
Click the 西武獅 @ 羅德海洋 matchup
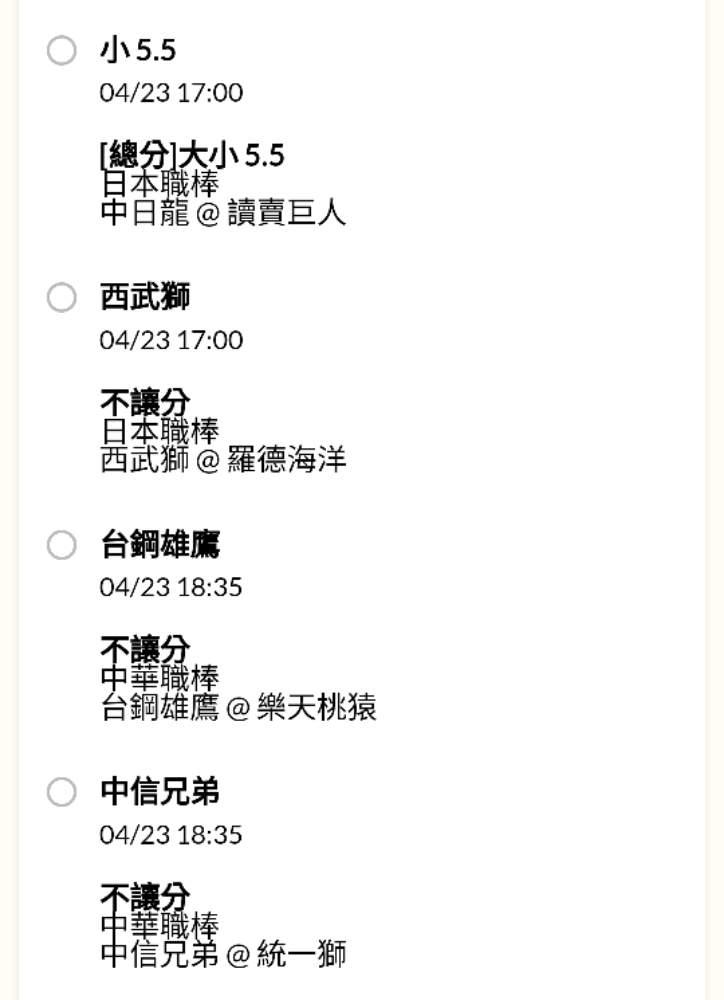223,461
